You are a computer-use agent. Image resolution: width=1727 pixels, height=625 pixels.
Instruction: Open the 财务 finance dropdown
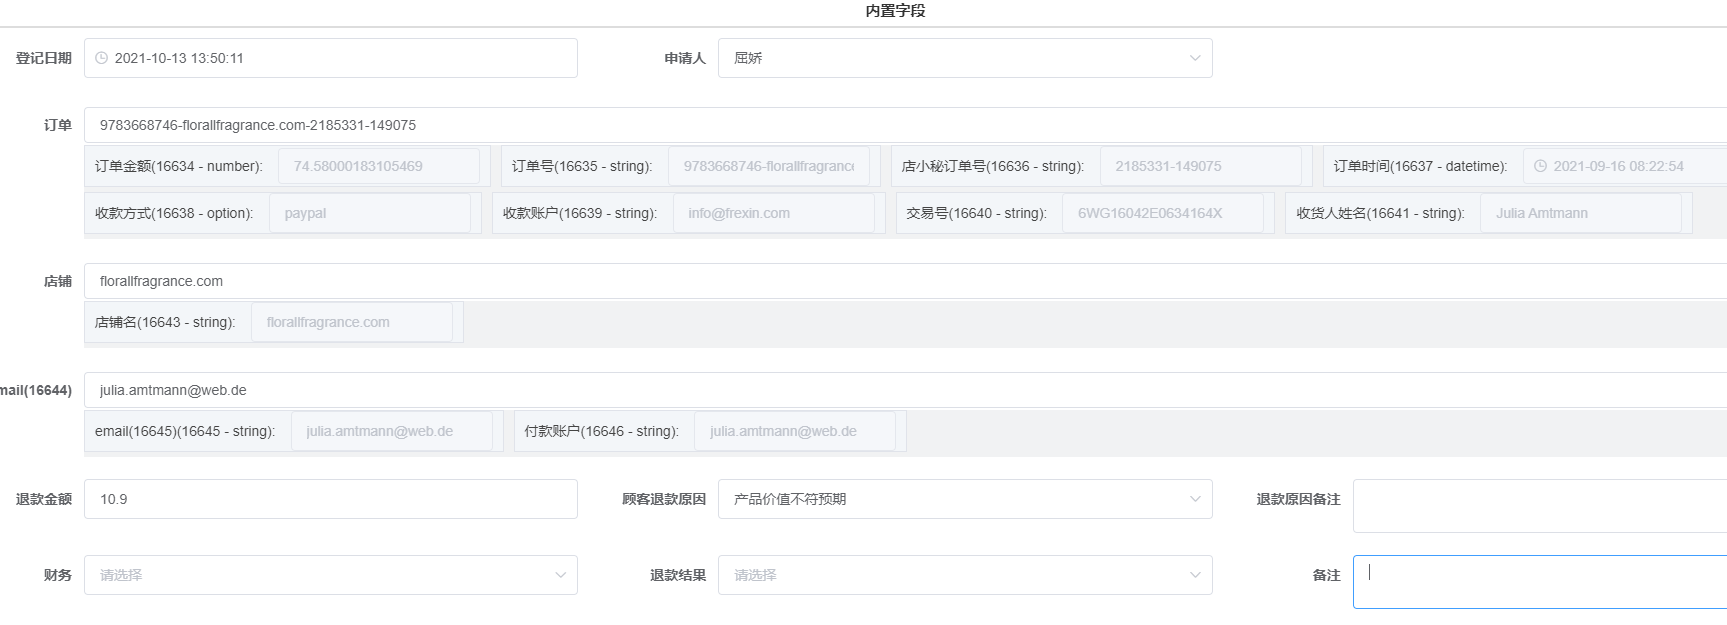coord(330,575)
